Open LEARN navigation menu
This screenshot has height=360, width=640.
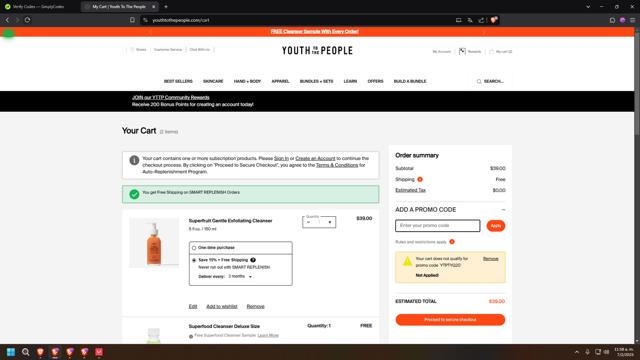pyautogui.click(x=350, y=81)
